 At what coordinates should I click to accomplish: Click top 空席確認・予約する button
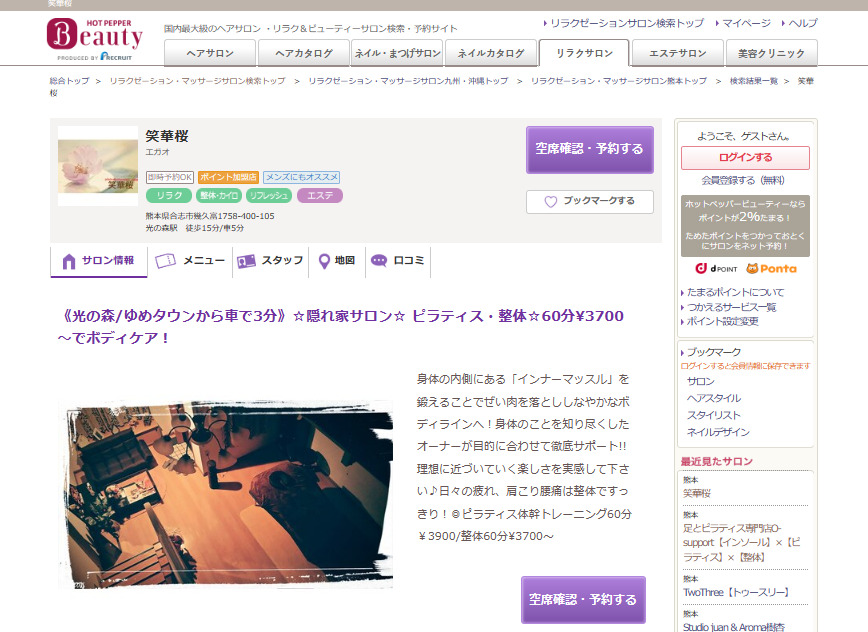tap(590, 149)
